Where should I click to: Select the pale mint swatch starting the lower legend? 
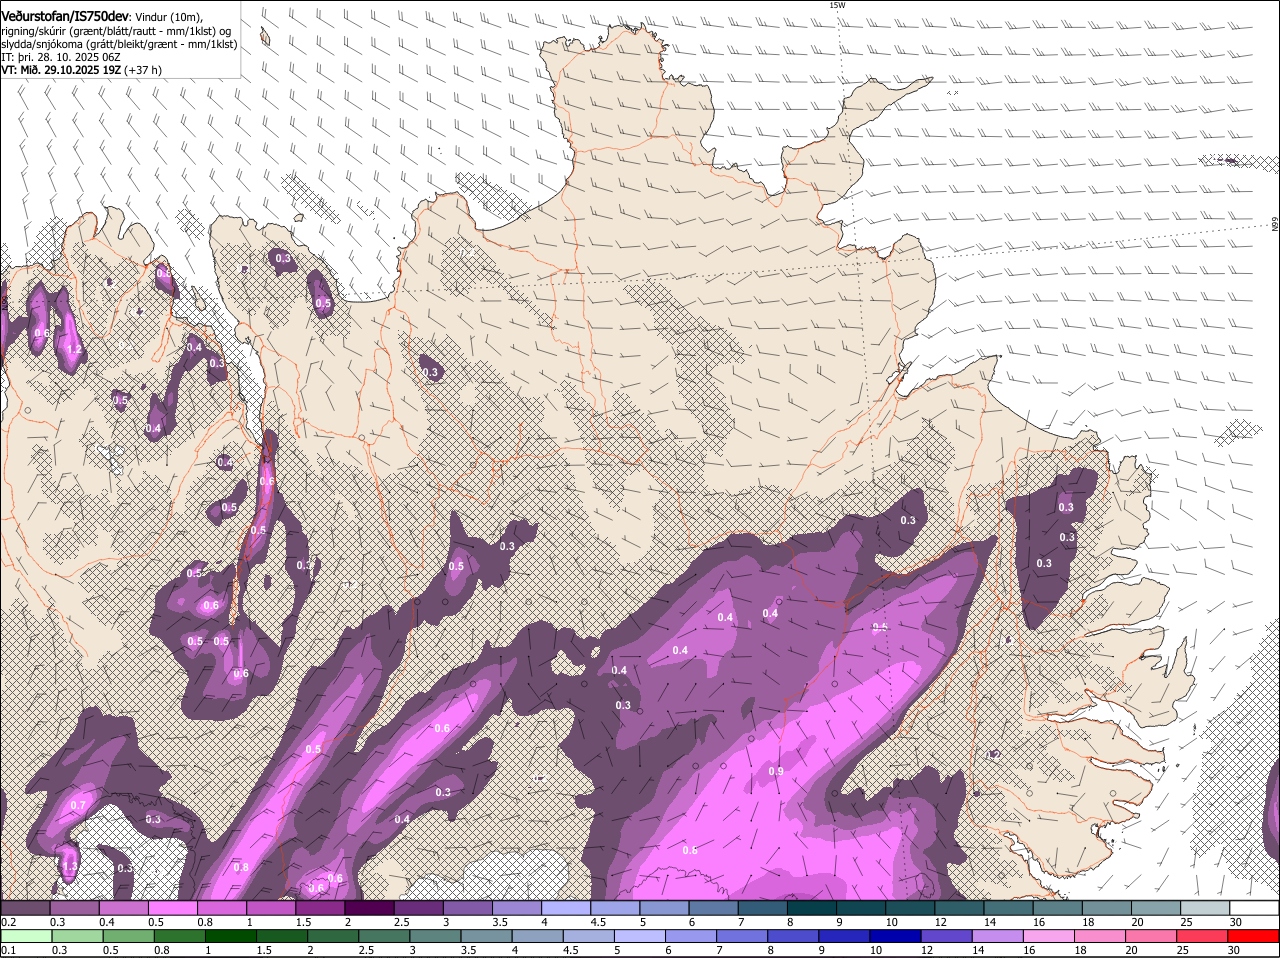point(26,936)
